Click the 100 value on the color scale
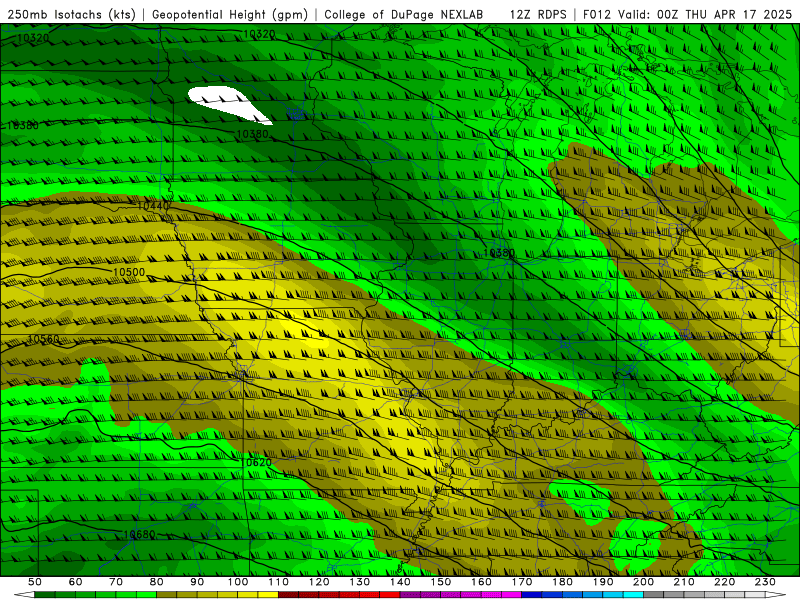Image resolution: width=800 pixels, height=600 pixels. pos(238,582)
